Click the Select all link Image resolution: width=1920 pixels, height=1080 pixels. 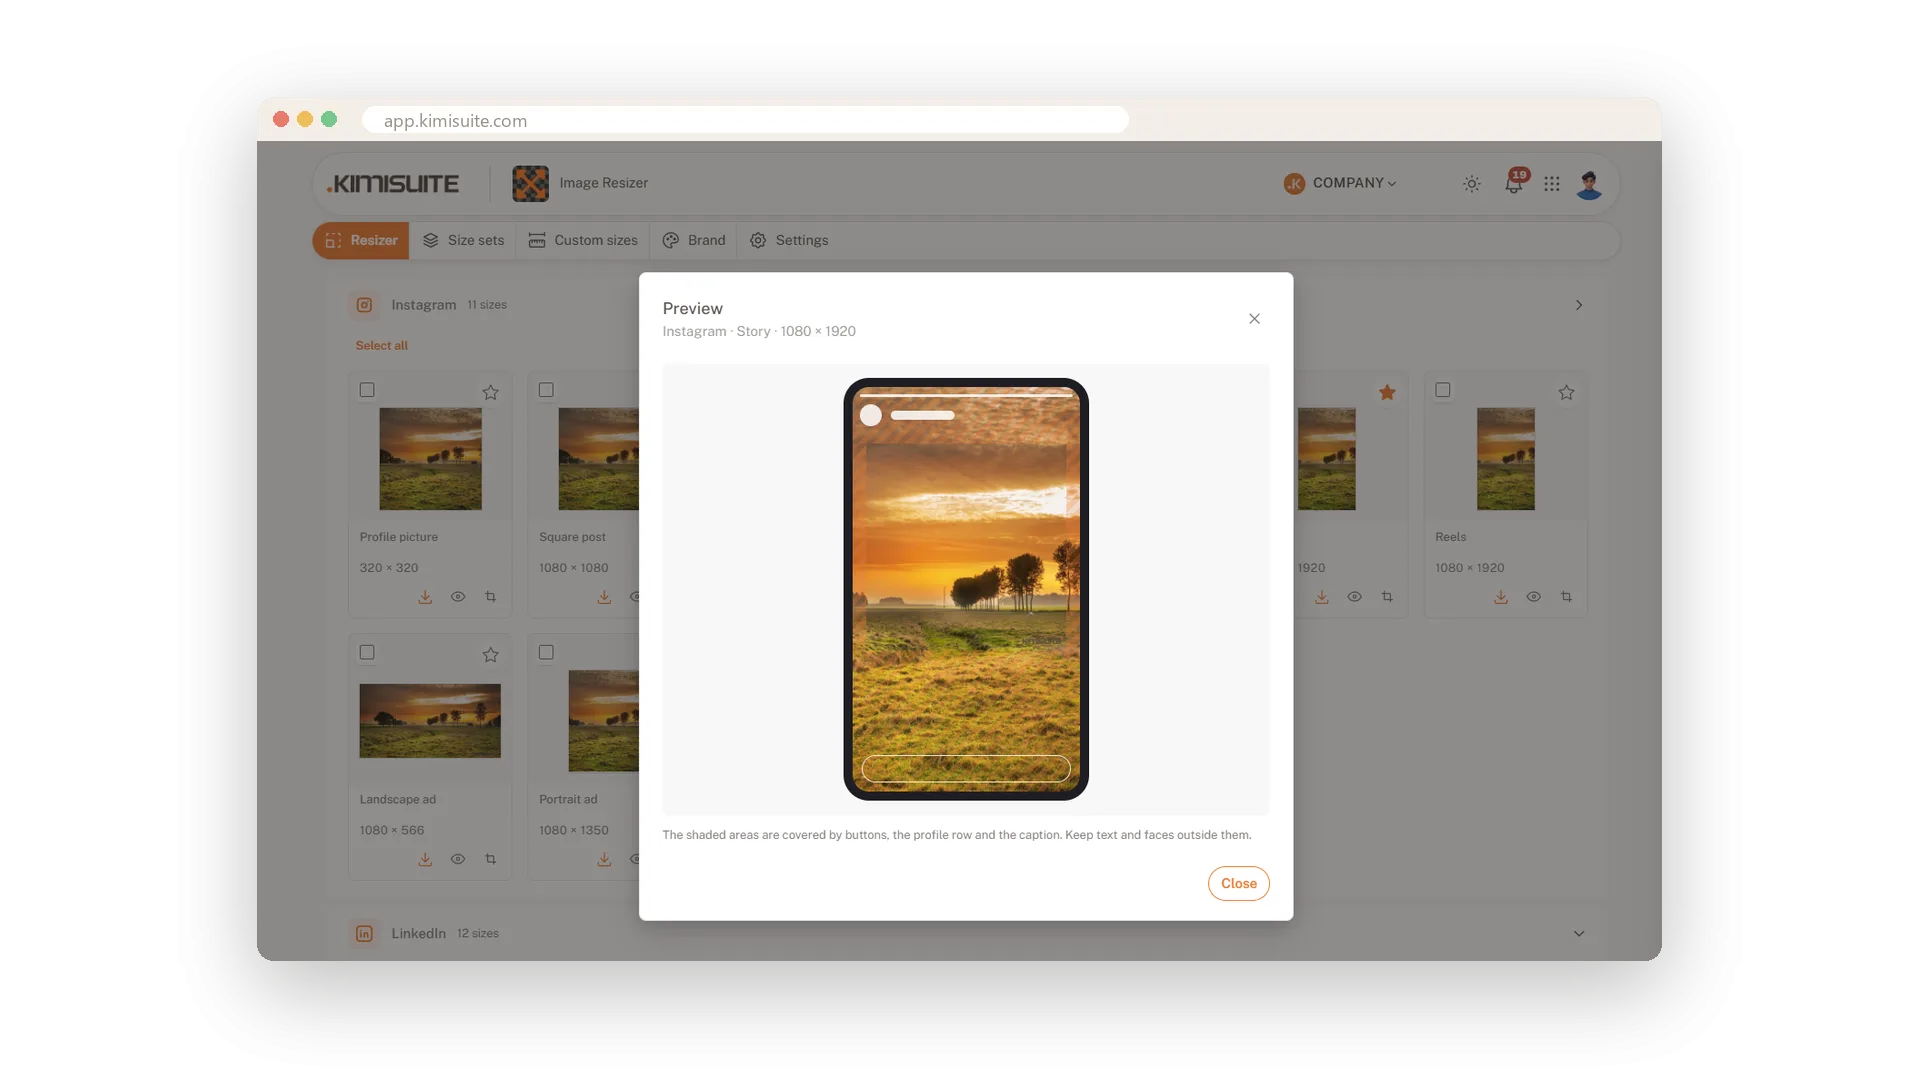coord(381,345)
